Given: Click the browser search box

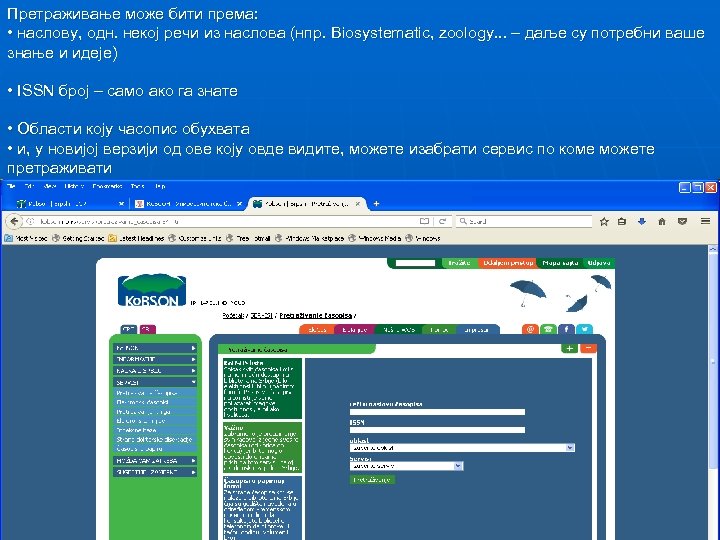Looking at the screenshot, I should pyautogui.click(x=524, y=221).
